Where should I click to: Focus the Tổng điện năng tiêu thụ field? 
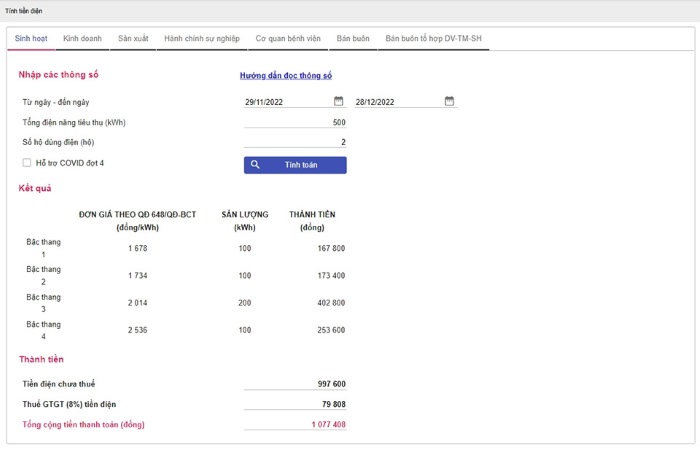295,122
